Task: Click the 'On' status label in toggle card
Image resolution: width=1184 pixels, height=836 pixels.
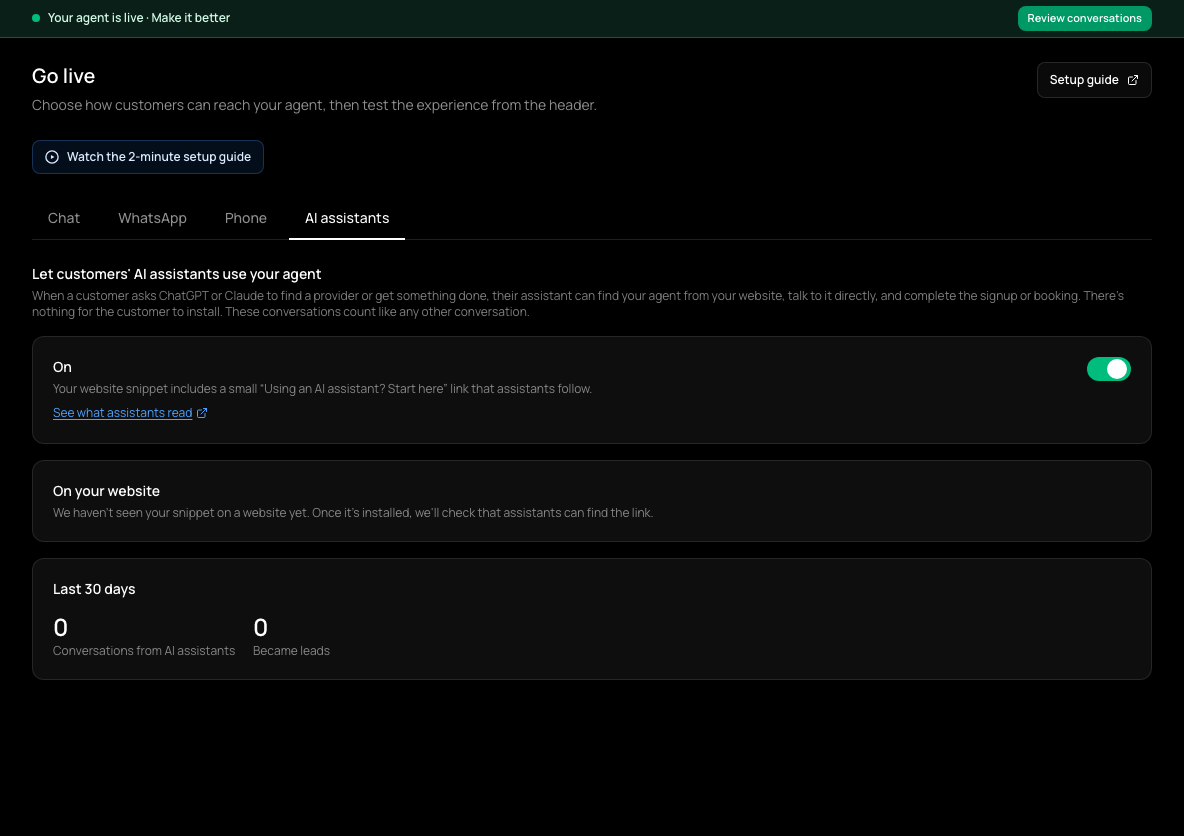Action: (62, 367)
